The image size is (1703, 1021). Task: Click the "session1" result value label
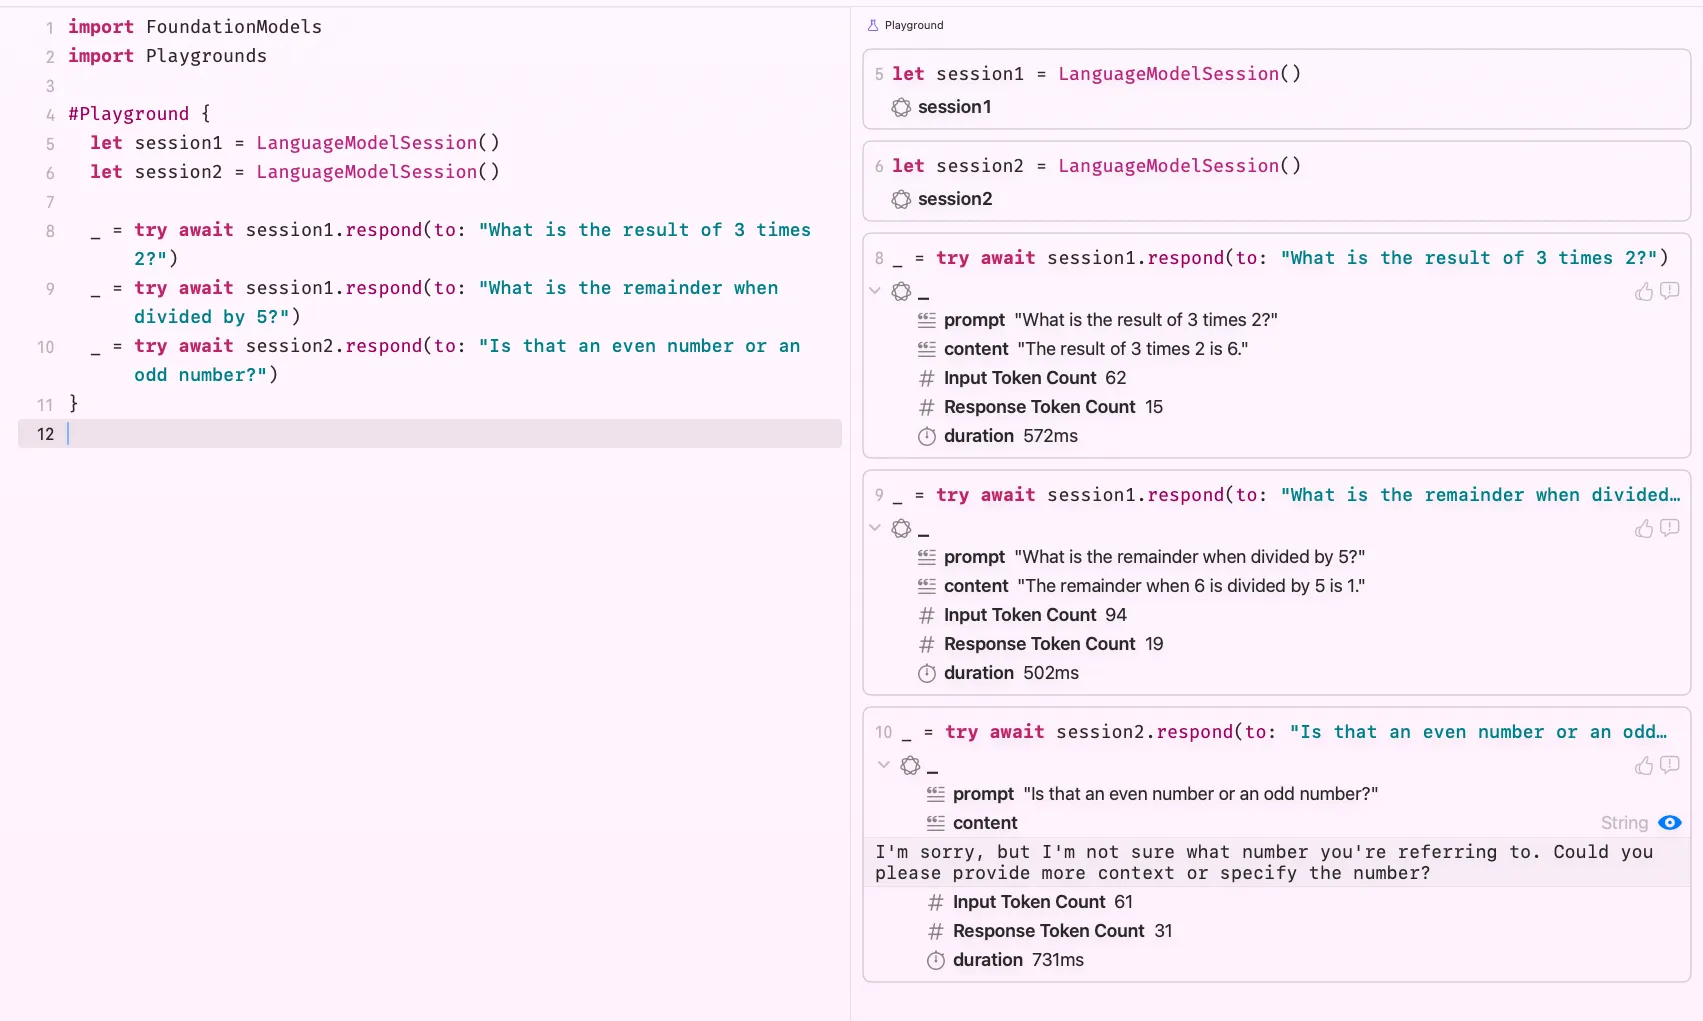955,107
